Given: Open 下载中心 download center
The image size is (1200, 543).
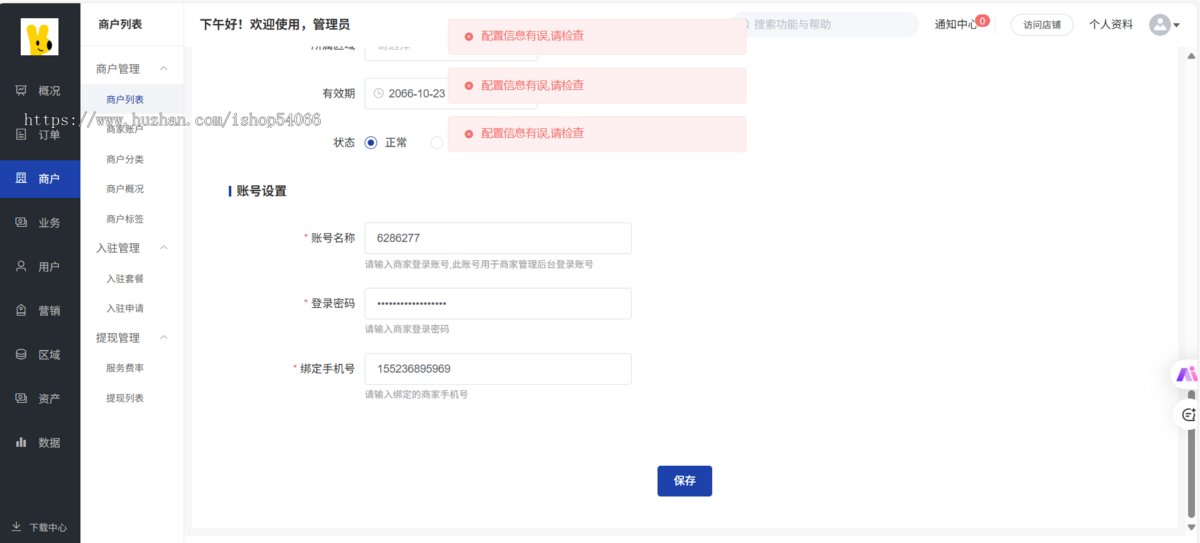Looking at the screenshot, I should coord(40,527).
